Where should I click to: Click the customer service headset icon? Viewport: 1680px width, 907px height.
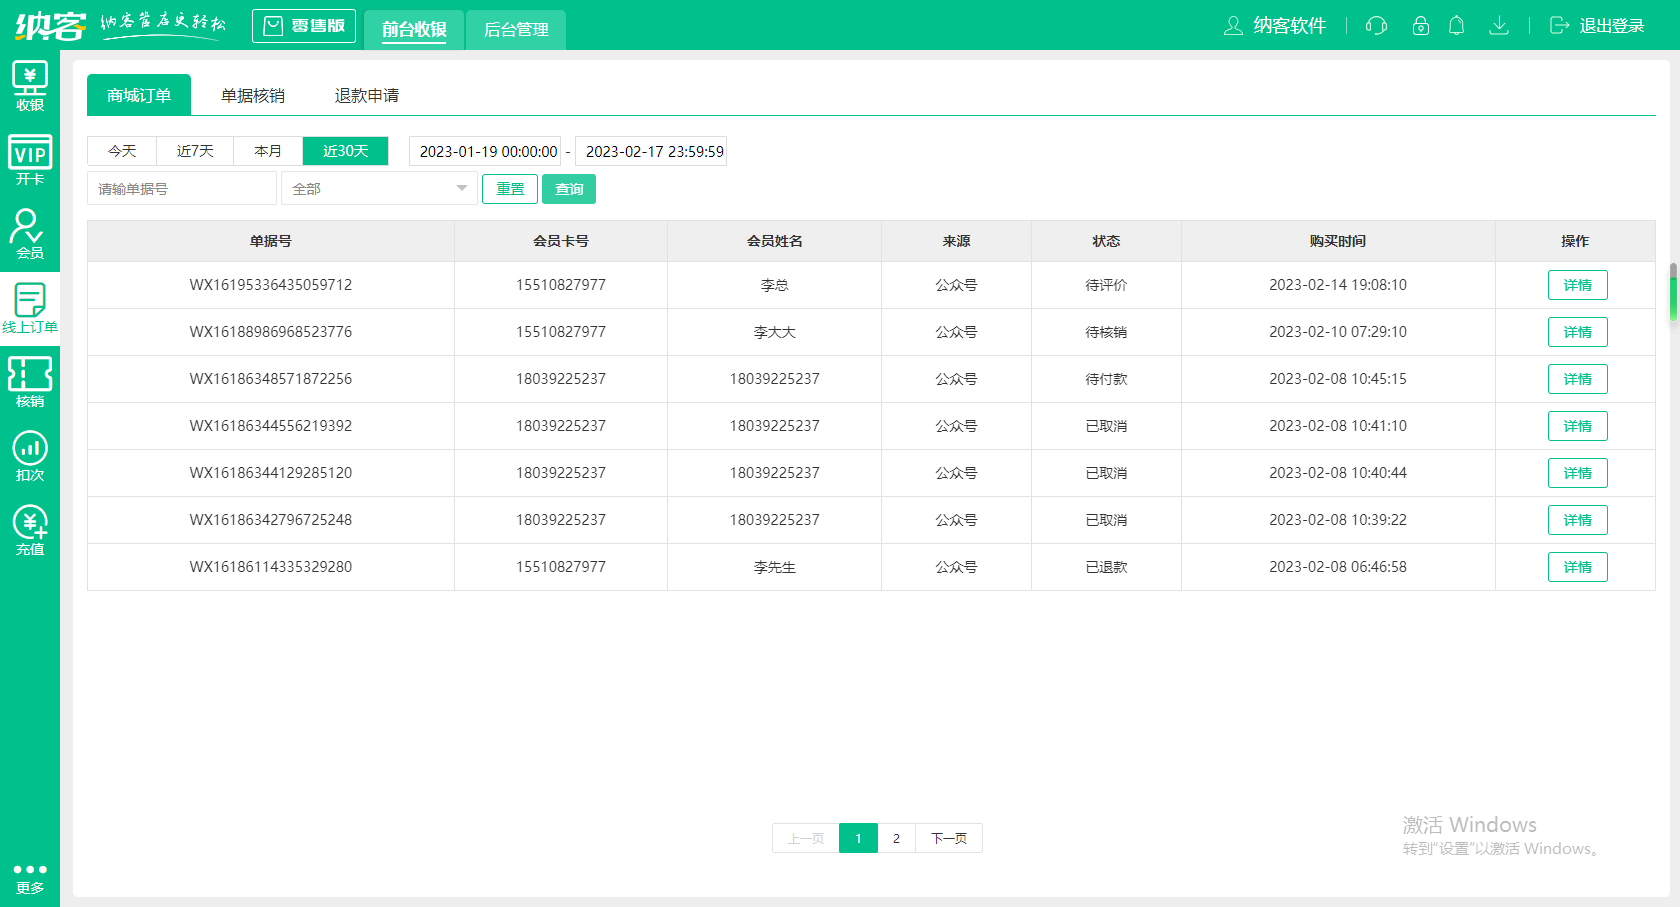click(x=1376, y=26)
